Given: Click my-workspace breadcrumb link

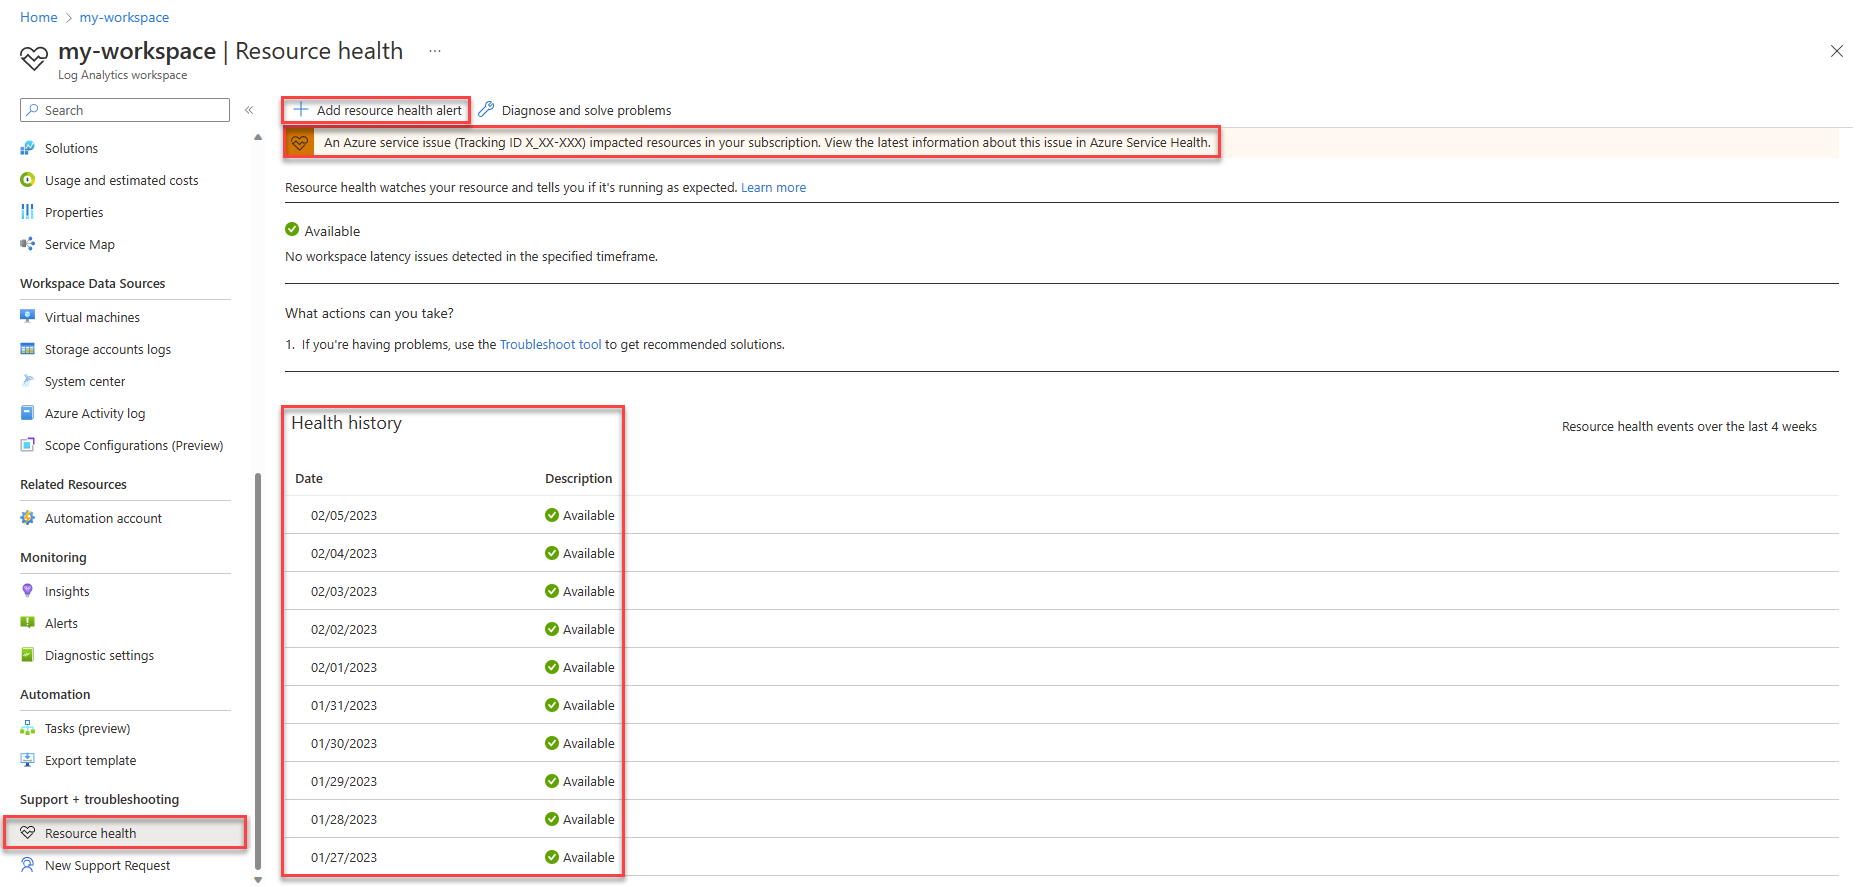Looking at the screenshot, I should pos(124,17).
